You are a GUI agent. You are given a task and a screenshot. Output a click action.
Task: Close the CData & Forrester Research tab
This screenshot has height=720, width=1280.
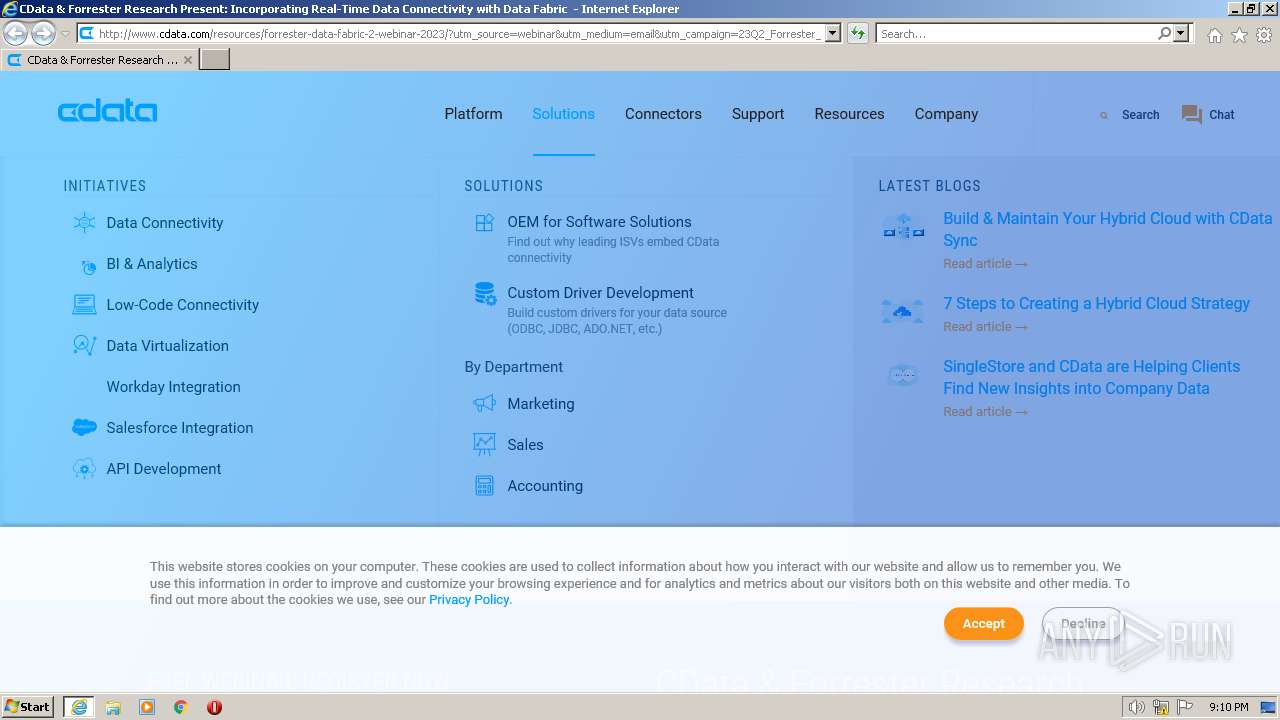pyautogui.click(x=188, y=60)
